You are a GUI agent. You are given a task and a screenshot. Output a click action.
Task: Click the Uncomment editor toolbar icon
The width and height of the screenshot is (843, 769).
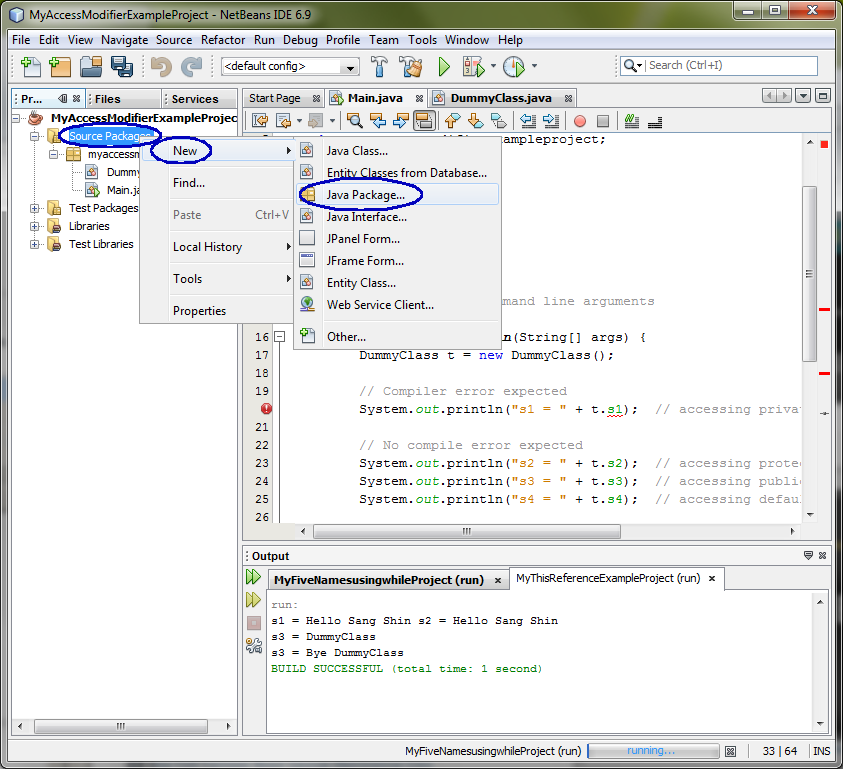(x=655, y=122)
